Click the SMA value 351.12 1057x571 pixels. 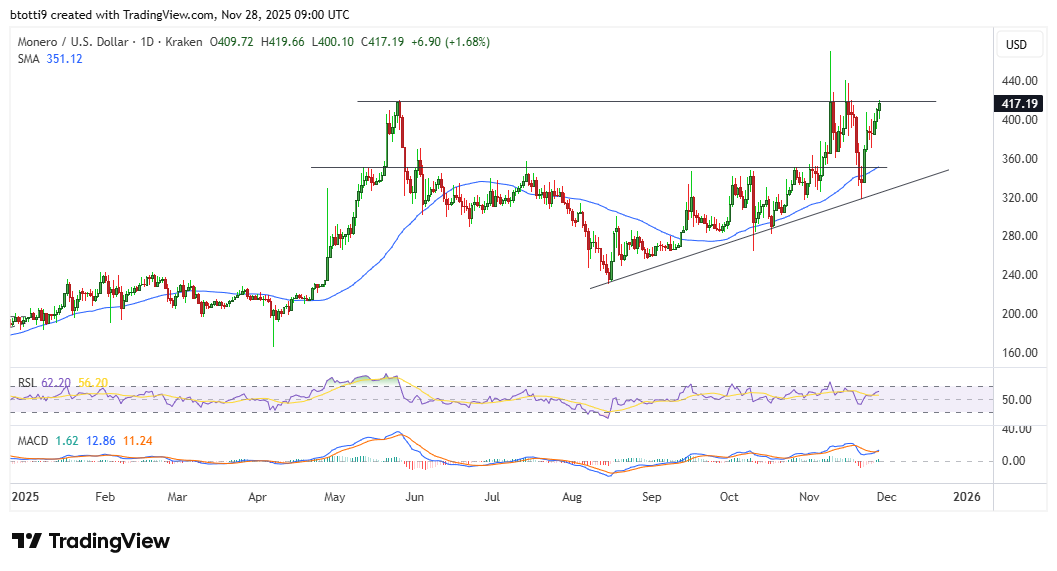[x=65, y=59]
